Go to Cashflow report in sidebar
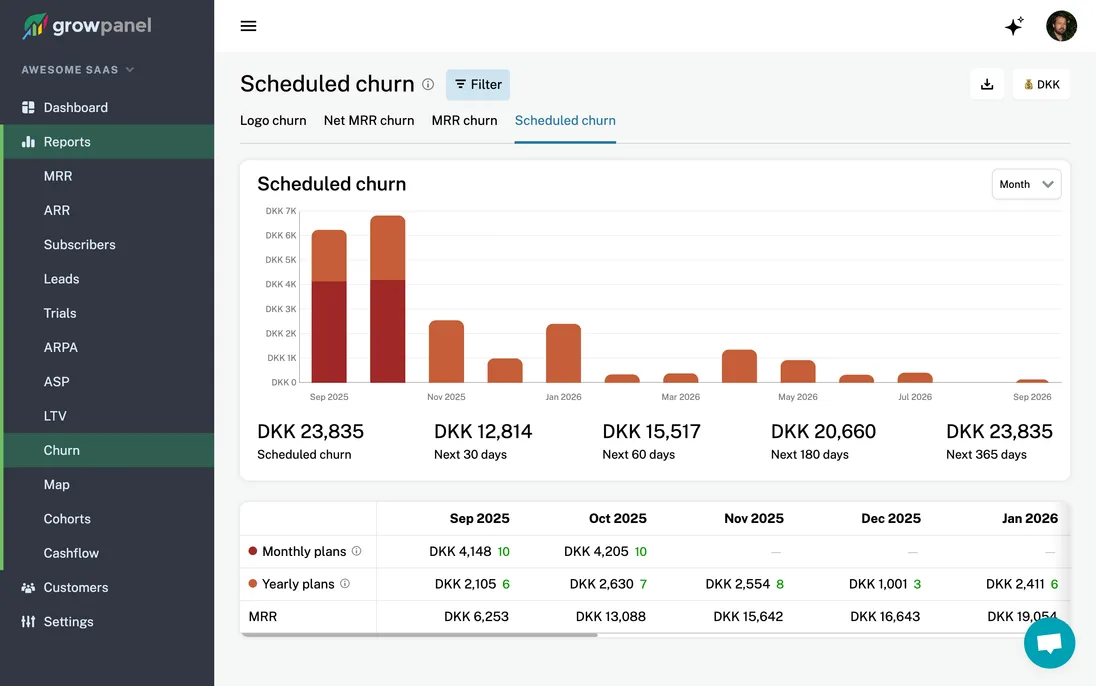Viewport: 1096px width, 686px height. click(x=71, y=553)
